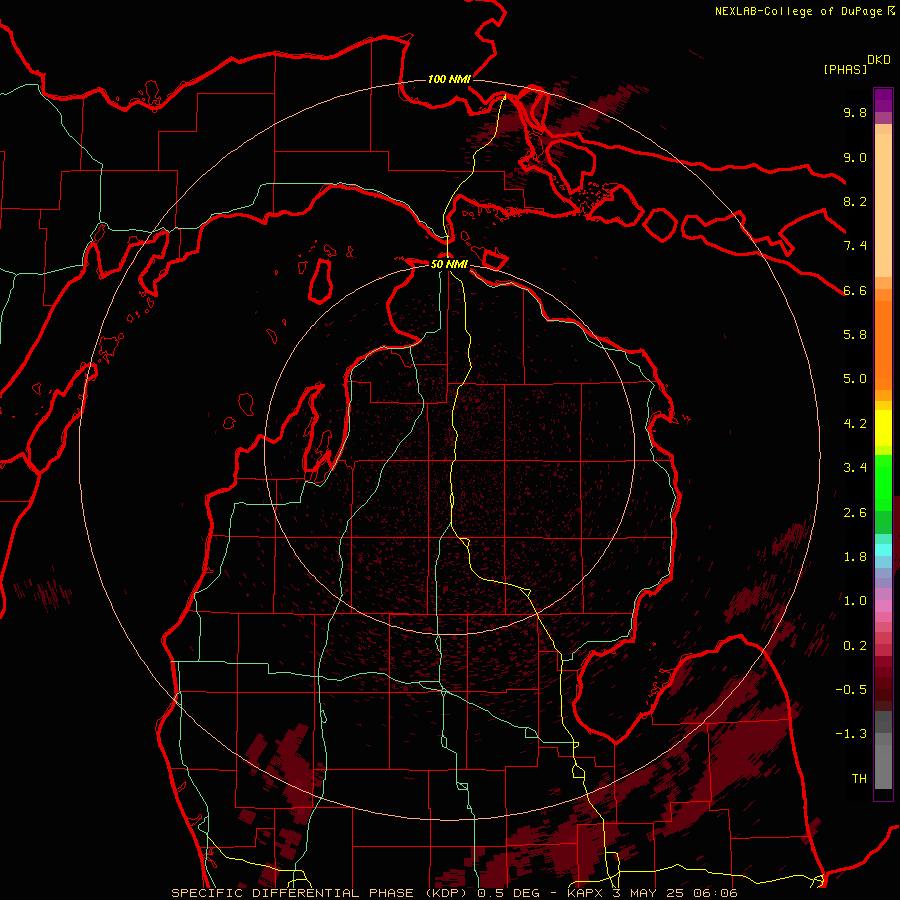The height and width of the screenshot is (900, 900).
Task: Pick the purple band atop color bar
Action: point(883,100)
